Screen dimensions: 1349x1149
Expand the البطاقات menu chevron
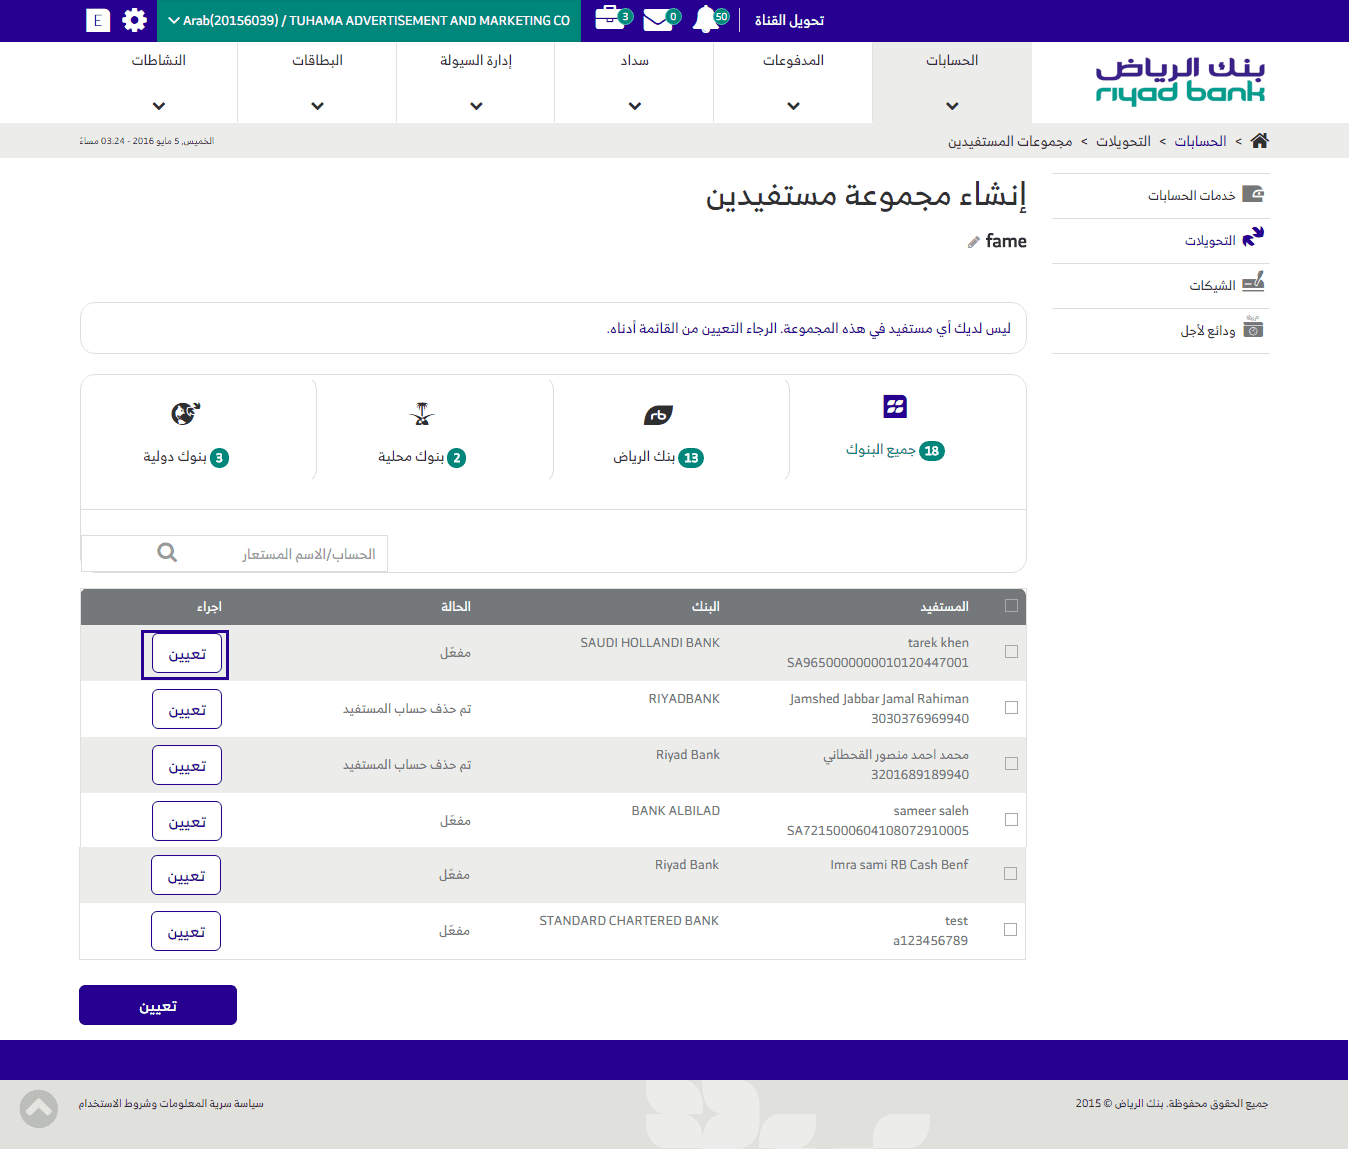point(317,106)
